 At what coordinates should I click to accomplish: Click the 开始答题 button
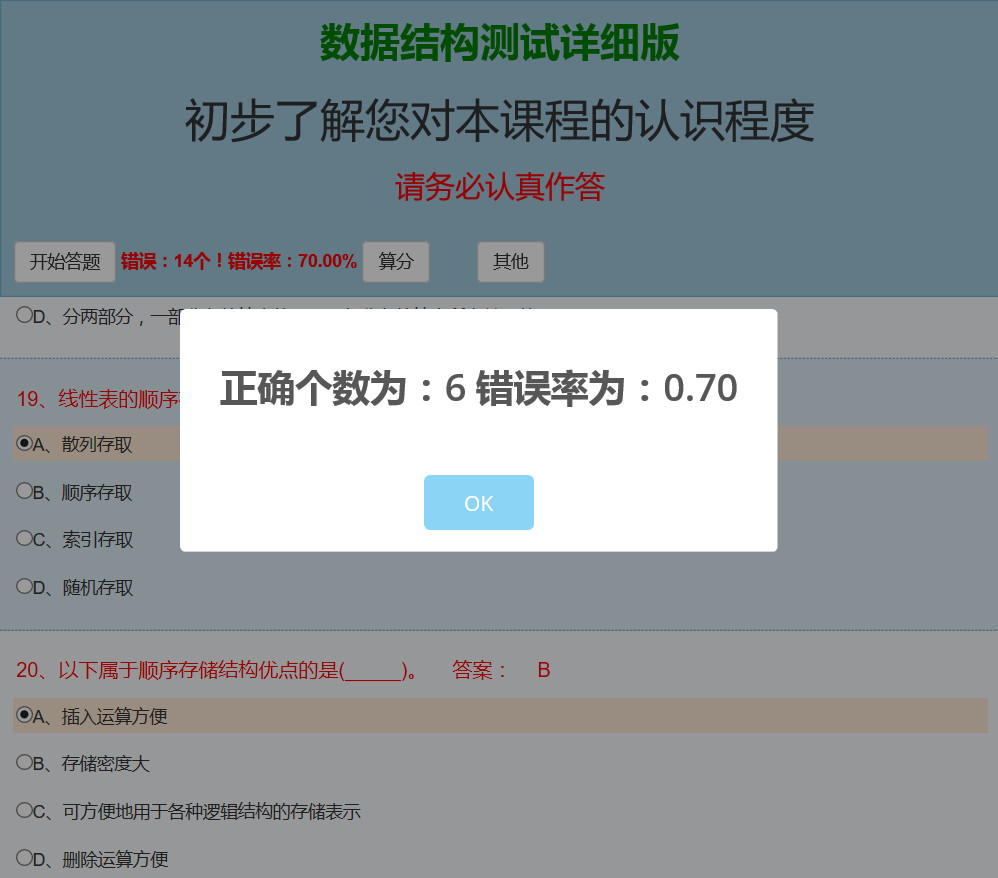[64, 261]
